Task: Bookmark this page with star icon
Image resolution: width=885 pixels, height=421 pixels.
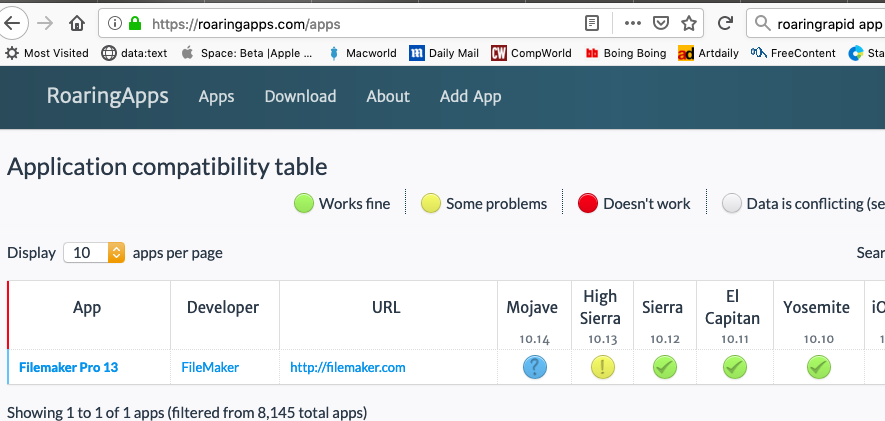Action: coord(689,23)
